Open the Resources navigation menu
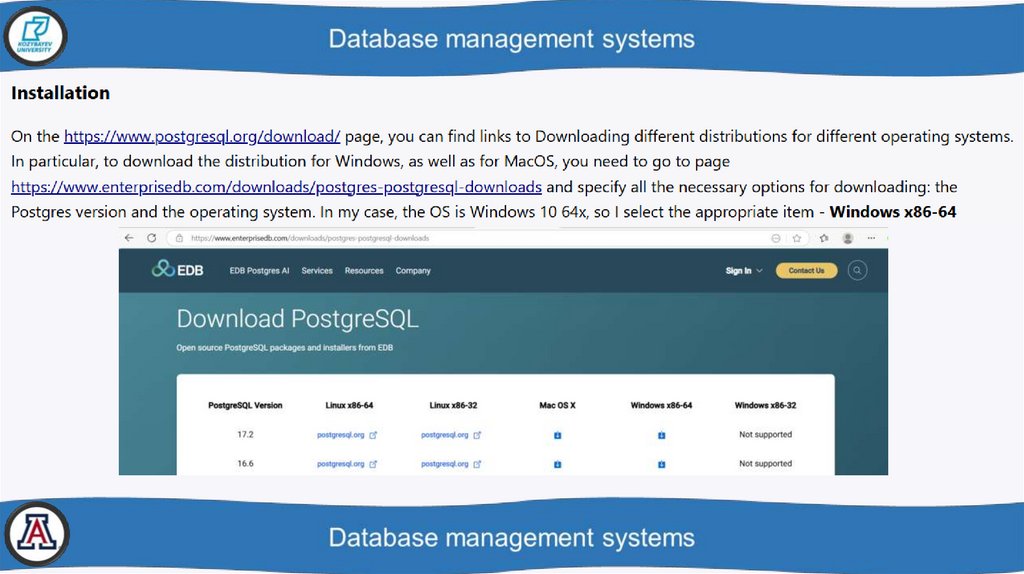The width and height of the screenshot is (1024, 574). click(364, 271)
